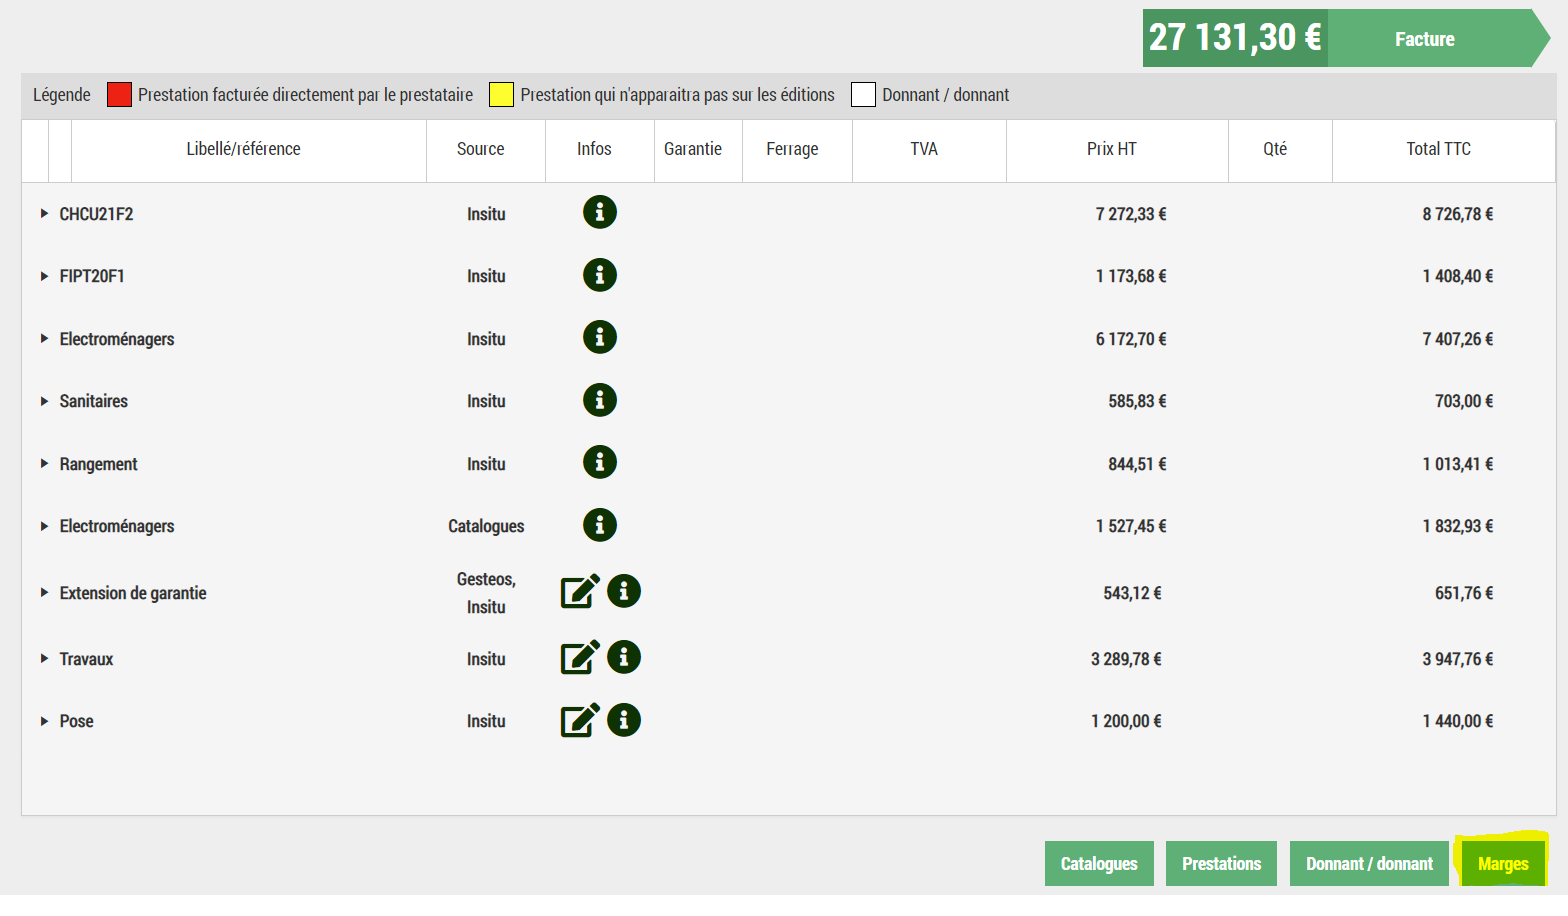Viewport: 1568px width, 916px height.
Task: Click the info icon for CHCU21F2
Action: [x=599, y=212]
